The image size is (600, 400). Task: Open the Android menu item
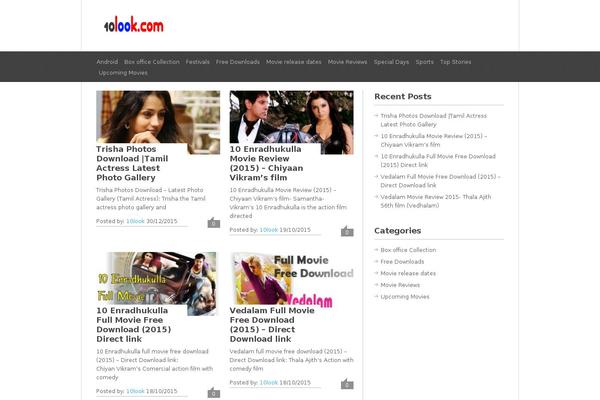[107, 62]
